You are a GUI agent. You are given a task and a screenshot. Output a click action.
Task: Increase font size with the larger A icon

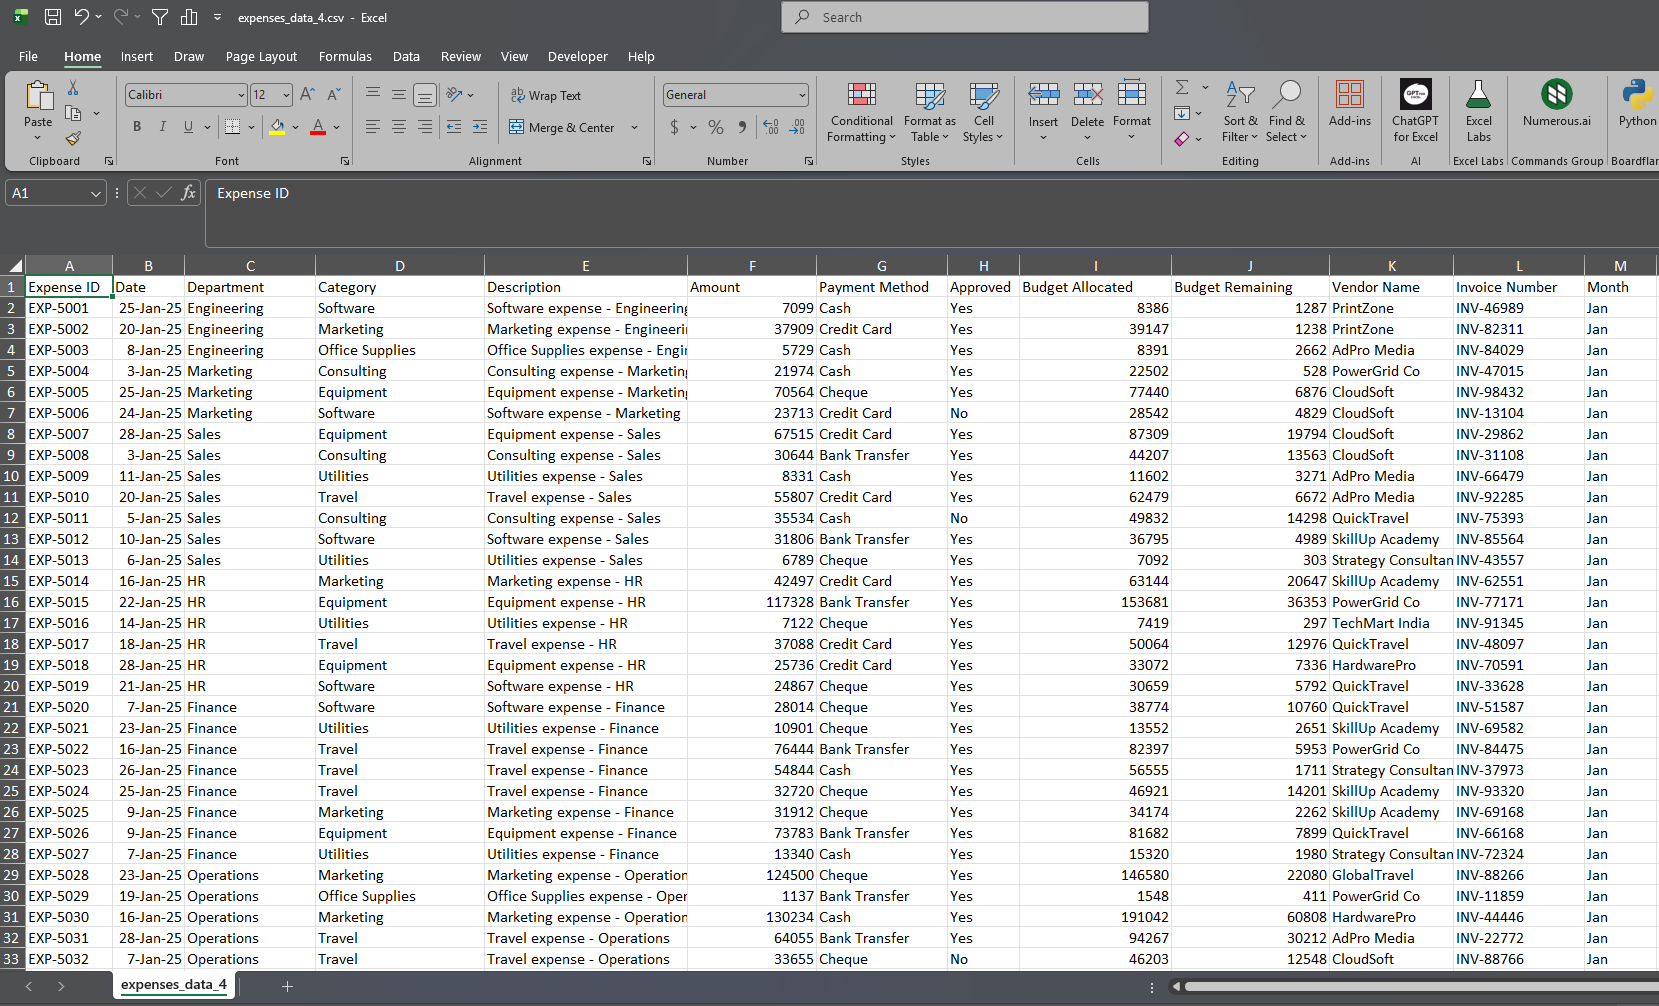click(x=307, y=94)
